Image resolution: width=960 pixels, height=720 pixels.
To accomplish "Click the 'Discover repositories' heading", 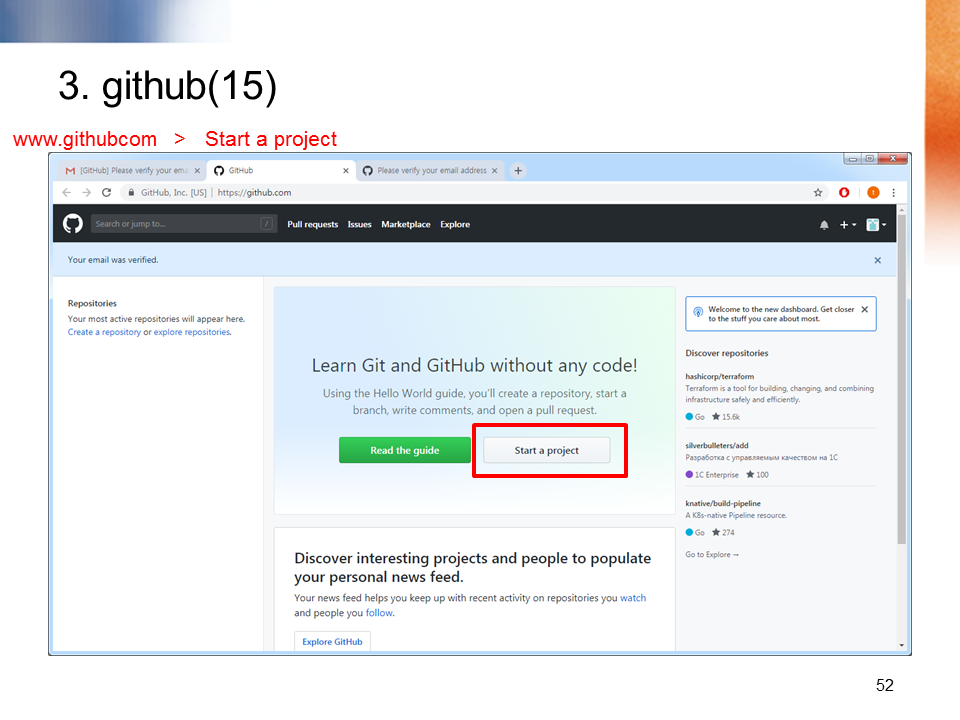I will pos(726,353).
